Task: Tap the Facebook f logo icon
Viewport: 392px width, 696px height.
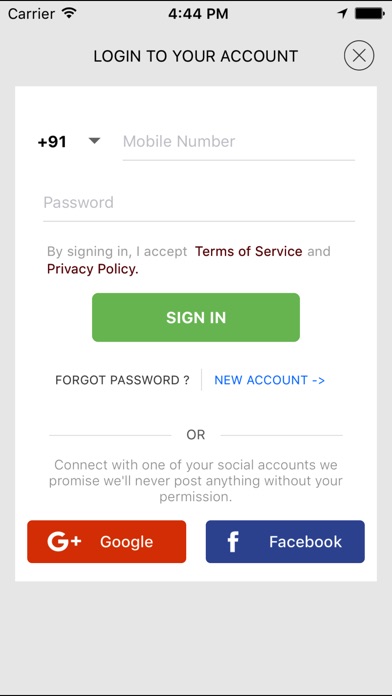Action: point(233,542)
